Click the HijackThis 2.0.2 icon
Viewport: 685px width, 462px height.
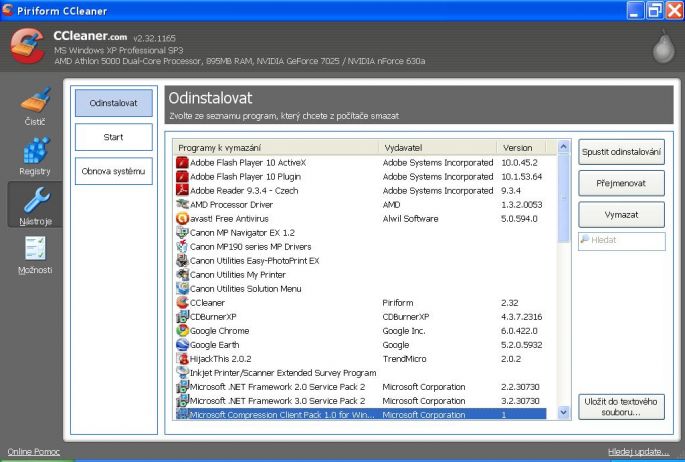(182, 359)
